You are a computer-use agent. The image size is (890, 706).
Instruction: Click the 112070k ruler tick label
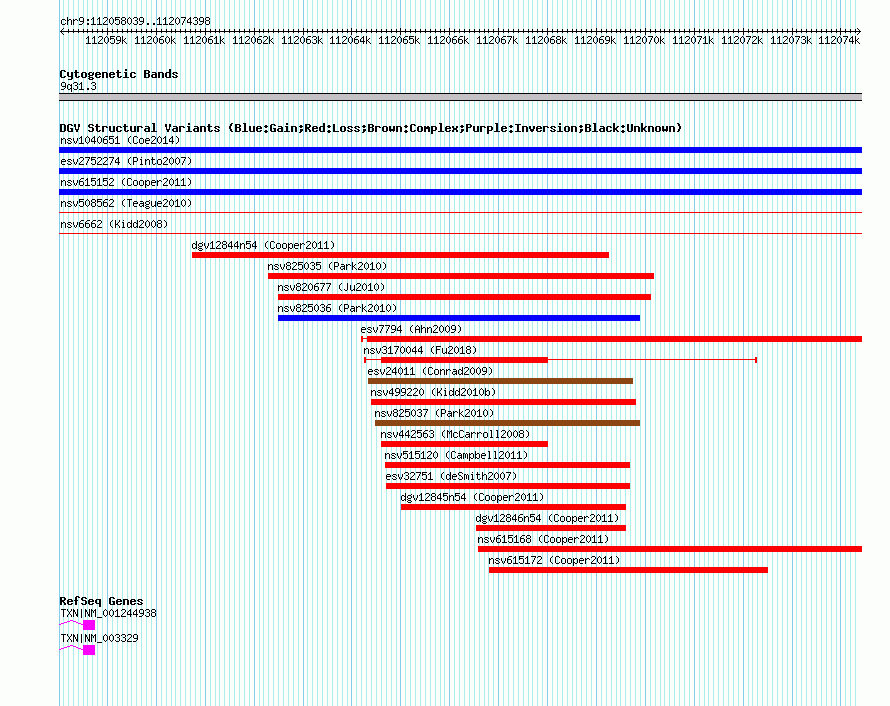point(644,40)
